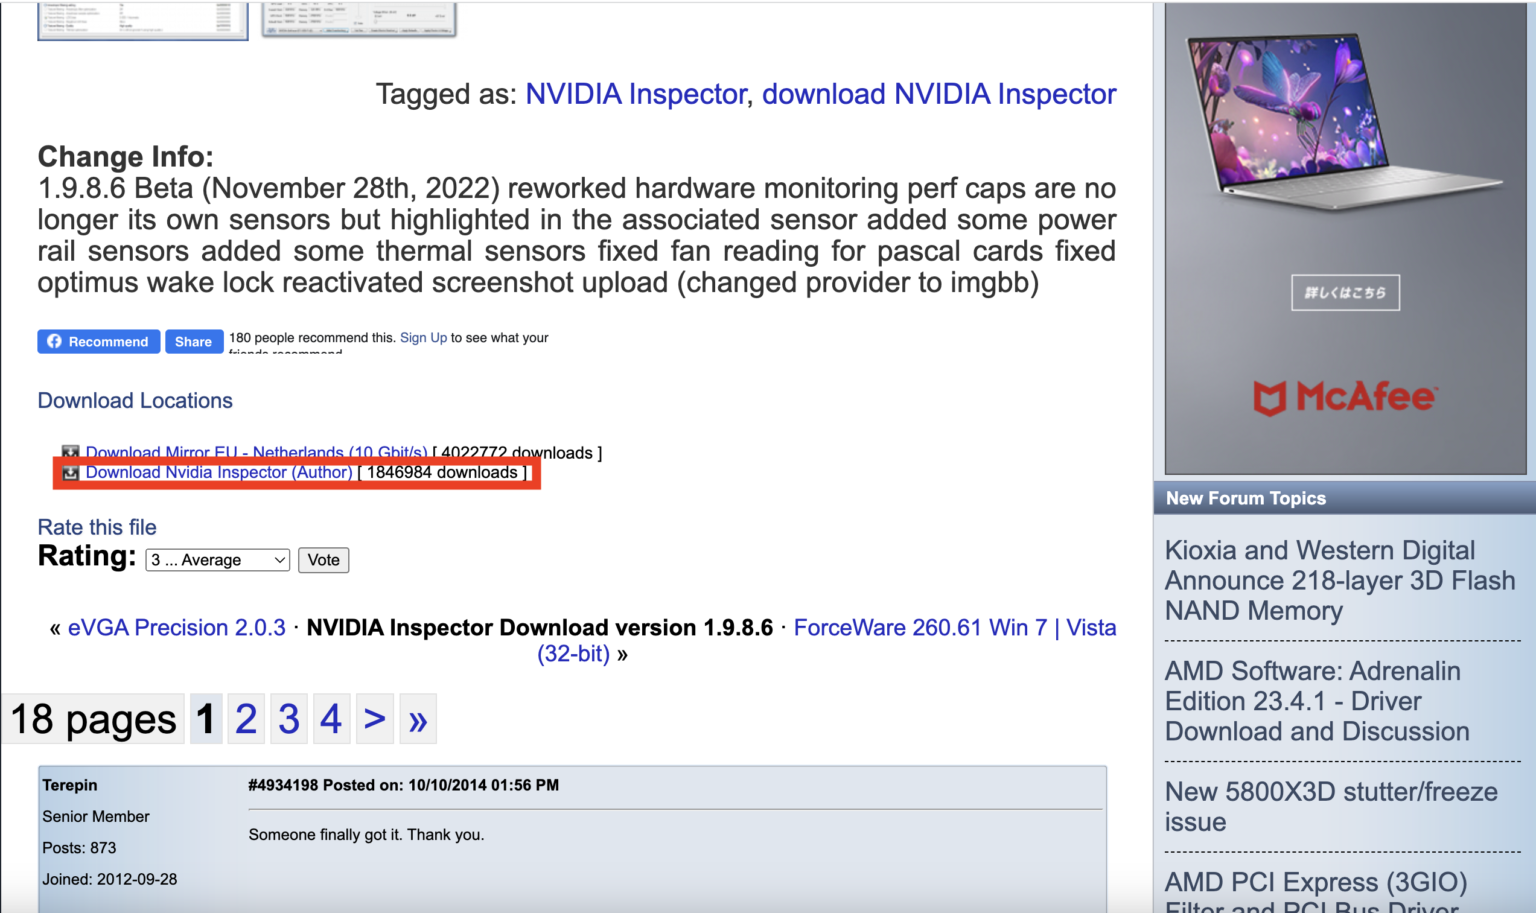Open the rating dropdown showing '3 ... Average'
Screen dimensions: 1536x913
tap(216, 560)
